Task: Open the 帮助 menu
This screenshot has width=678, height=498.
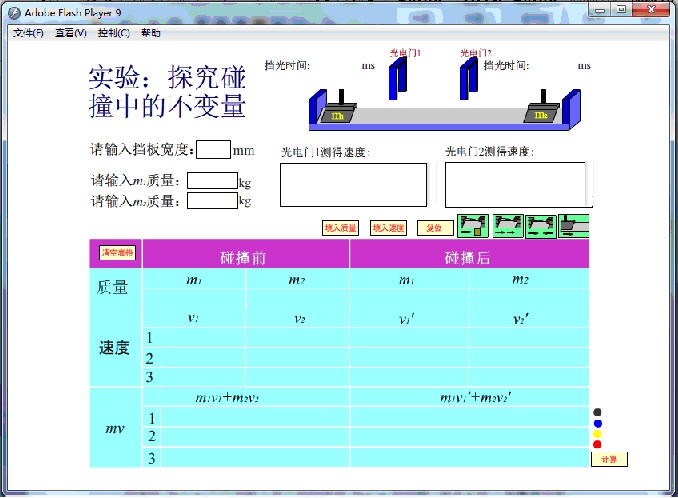Action: 151,33
